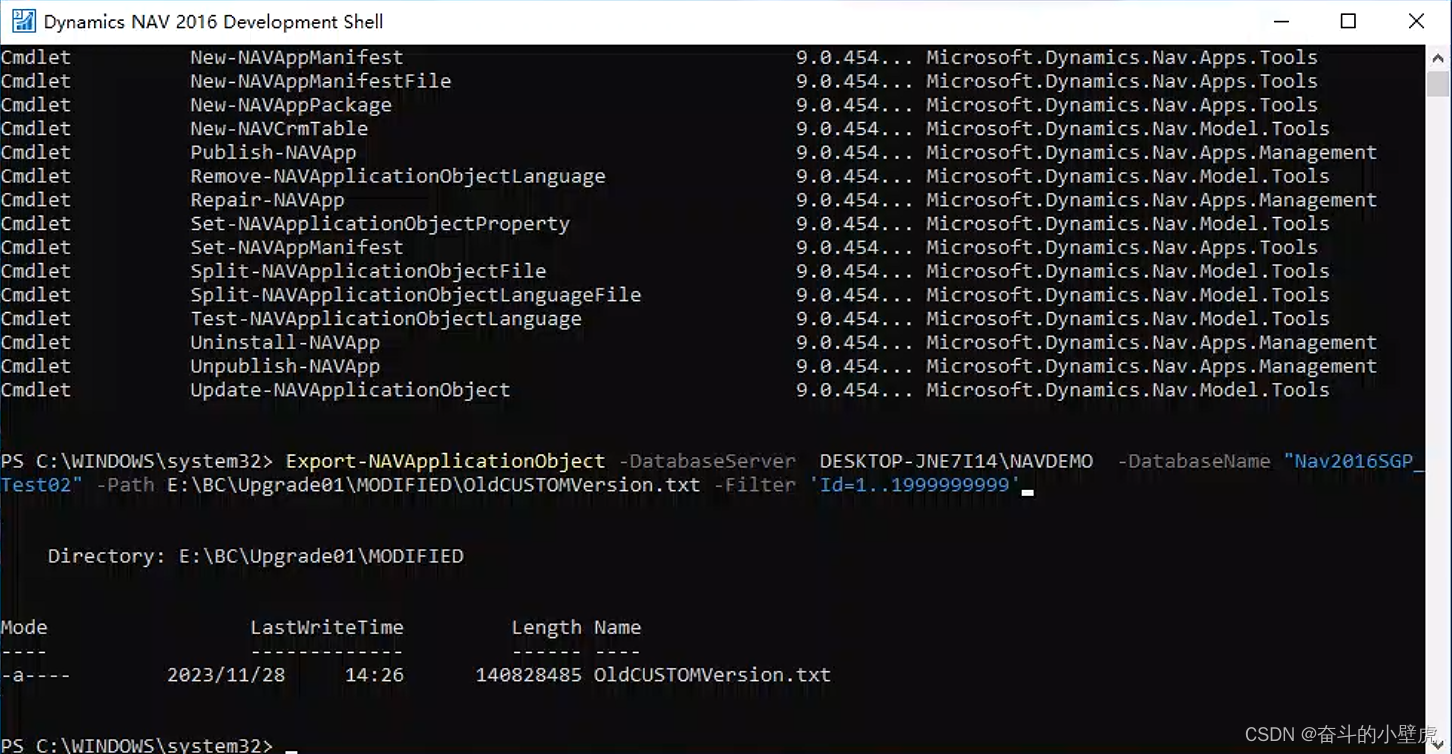Maximize the Development Shell window
The width and height of the screenshot is (1452, 754).
(1349, 20)
